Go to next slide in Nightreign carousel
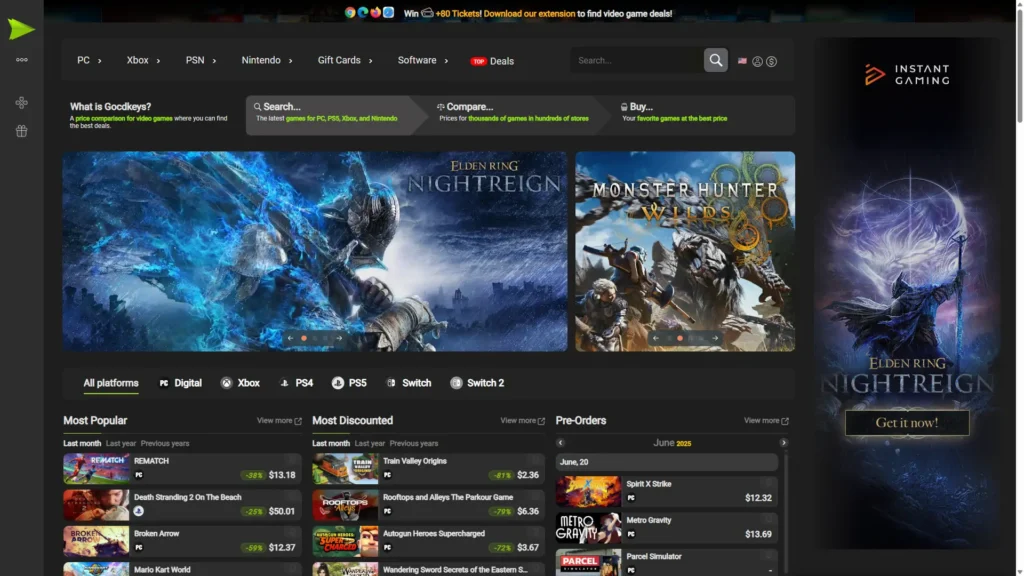The width and height of the screenshot is (1024, 576). 339,338
